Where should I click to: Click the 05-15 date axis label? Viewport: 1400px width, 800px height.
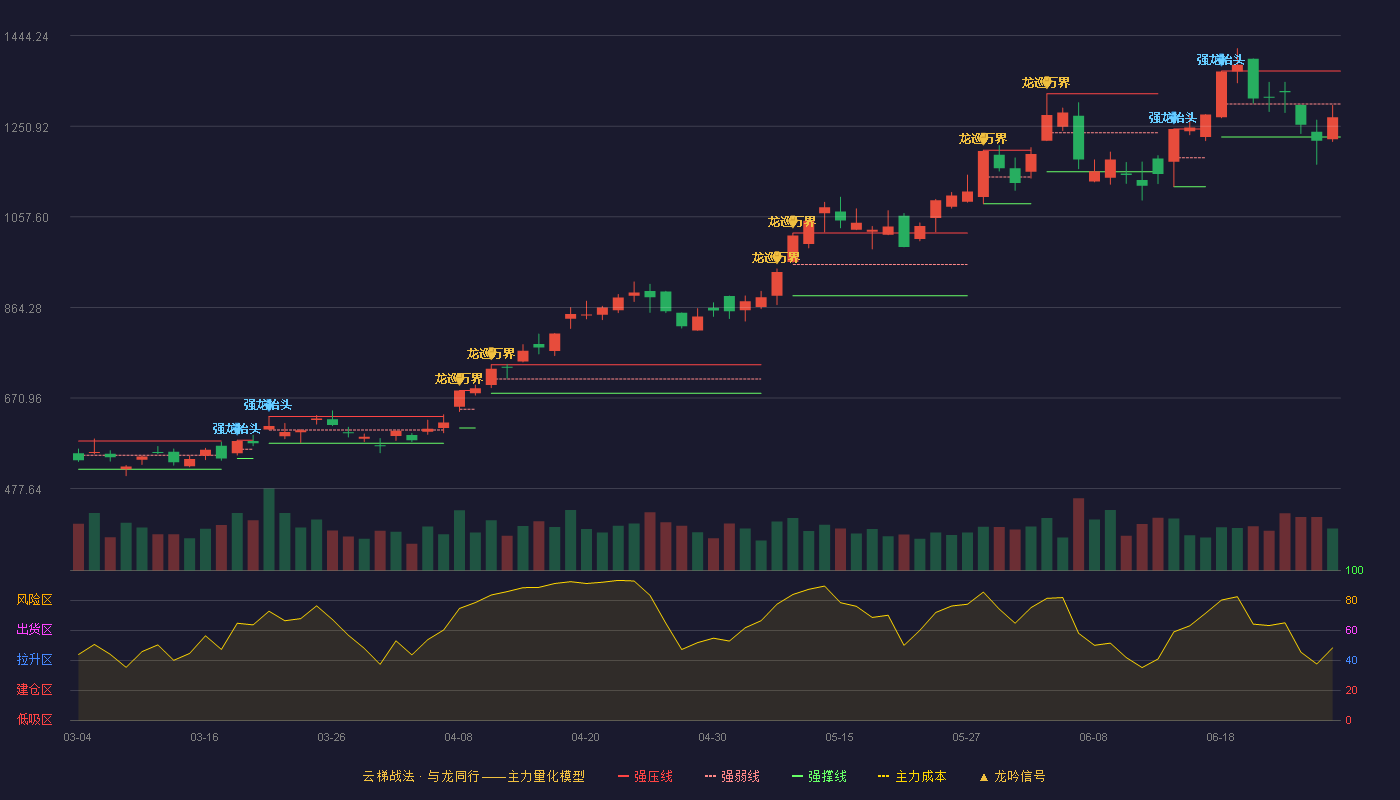pos(839,737)
